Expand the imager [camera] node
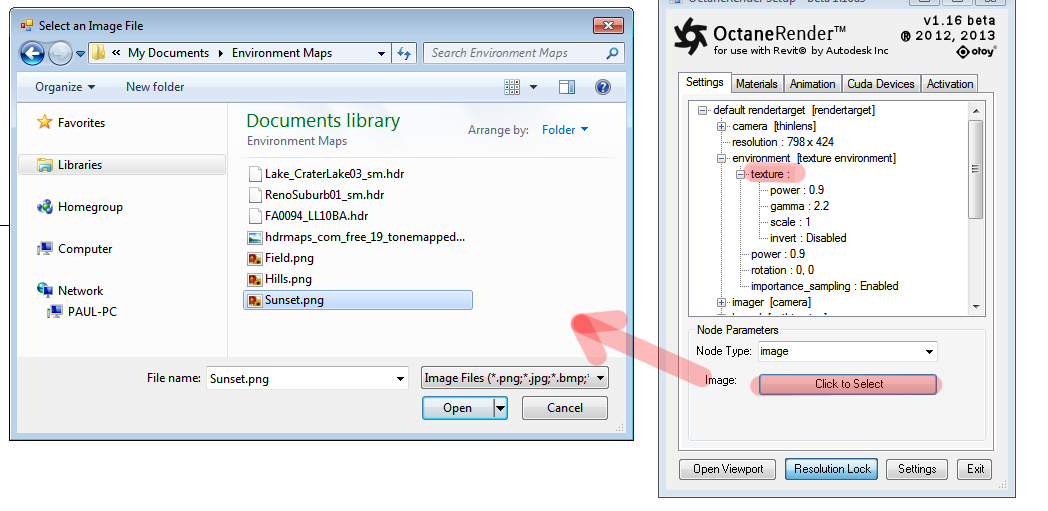 click(x=721, y=303)
